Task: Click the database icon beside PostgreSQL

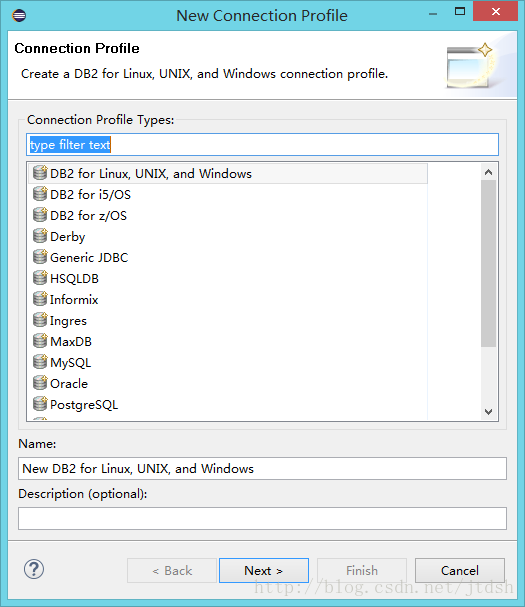Action: coord(40,404)
